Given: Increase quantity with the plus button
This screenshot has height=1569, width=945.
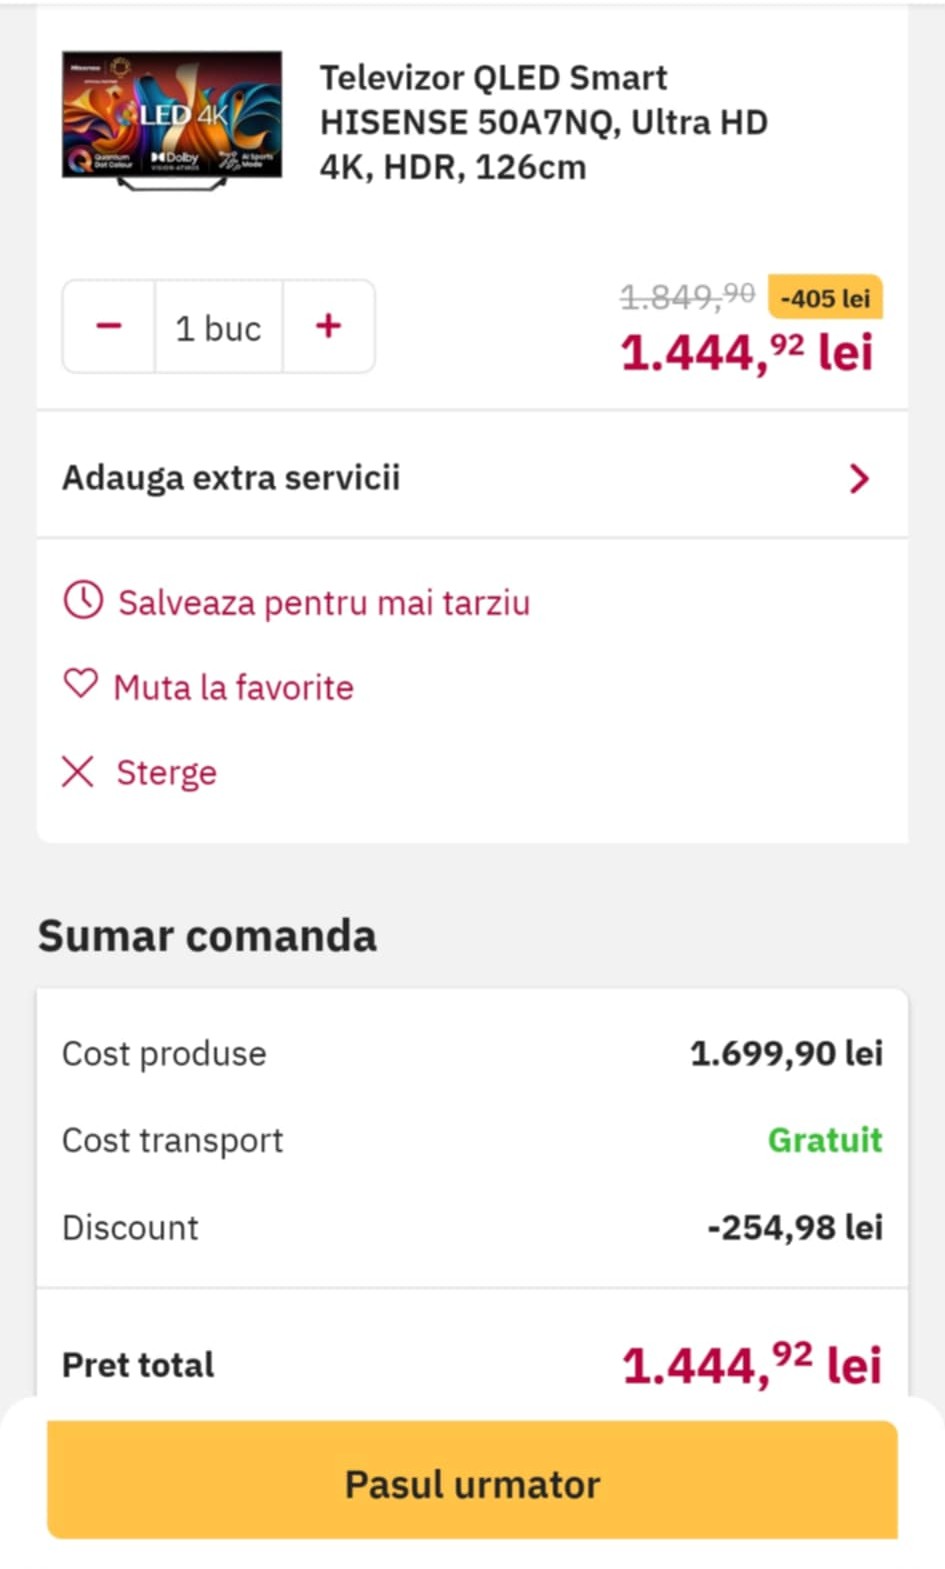Looking at the screenshot, I should click(328, 327).
